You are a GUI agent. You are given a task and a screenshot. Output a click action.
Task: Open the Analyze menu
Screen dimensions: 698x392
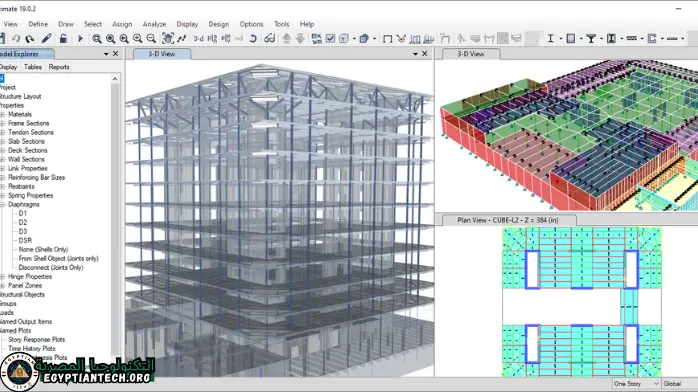pyautogui.click(x=154, y=24)
